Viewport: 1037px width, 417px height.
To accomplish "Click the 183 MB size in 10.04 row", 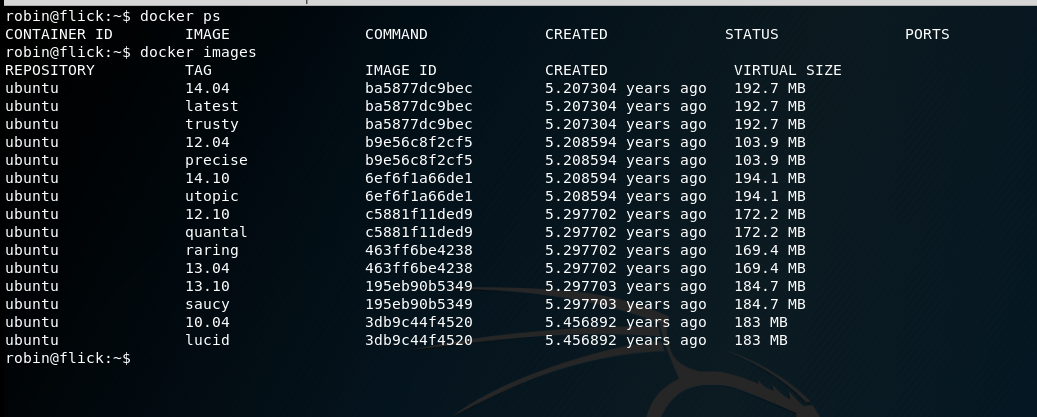I will pos(761,322).
